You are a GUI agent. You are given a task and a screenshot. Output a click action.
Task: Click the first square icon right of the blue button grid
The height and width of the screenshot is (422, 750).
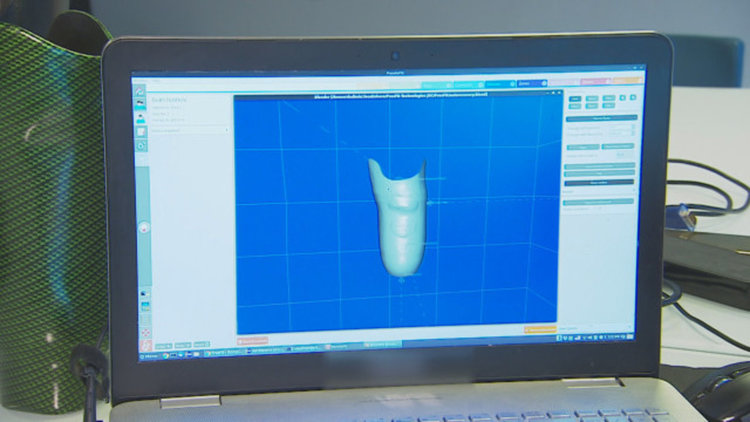[621, 98]
